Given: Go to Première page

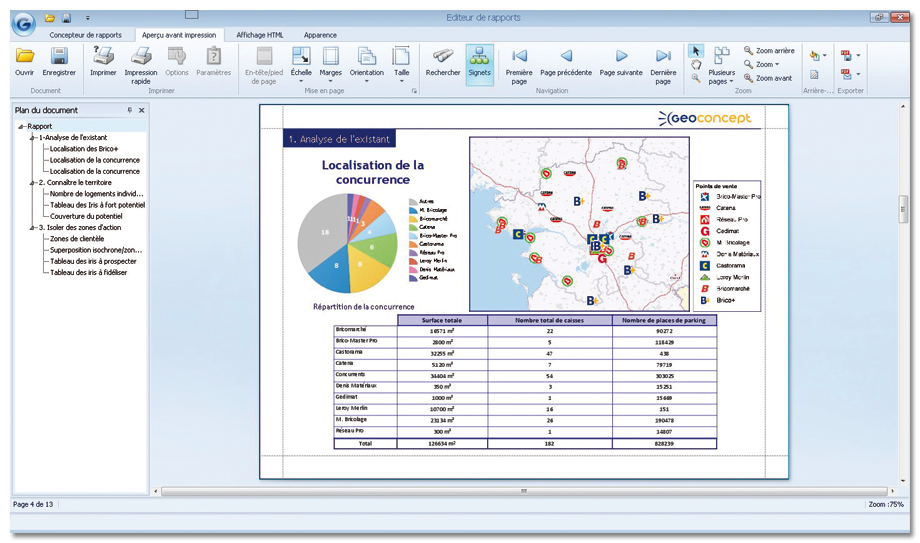Looking at the screenshot, I should pos(519,65).
